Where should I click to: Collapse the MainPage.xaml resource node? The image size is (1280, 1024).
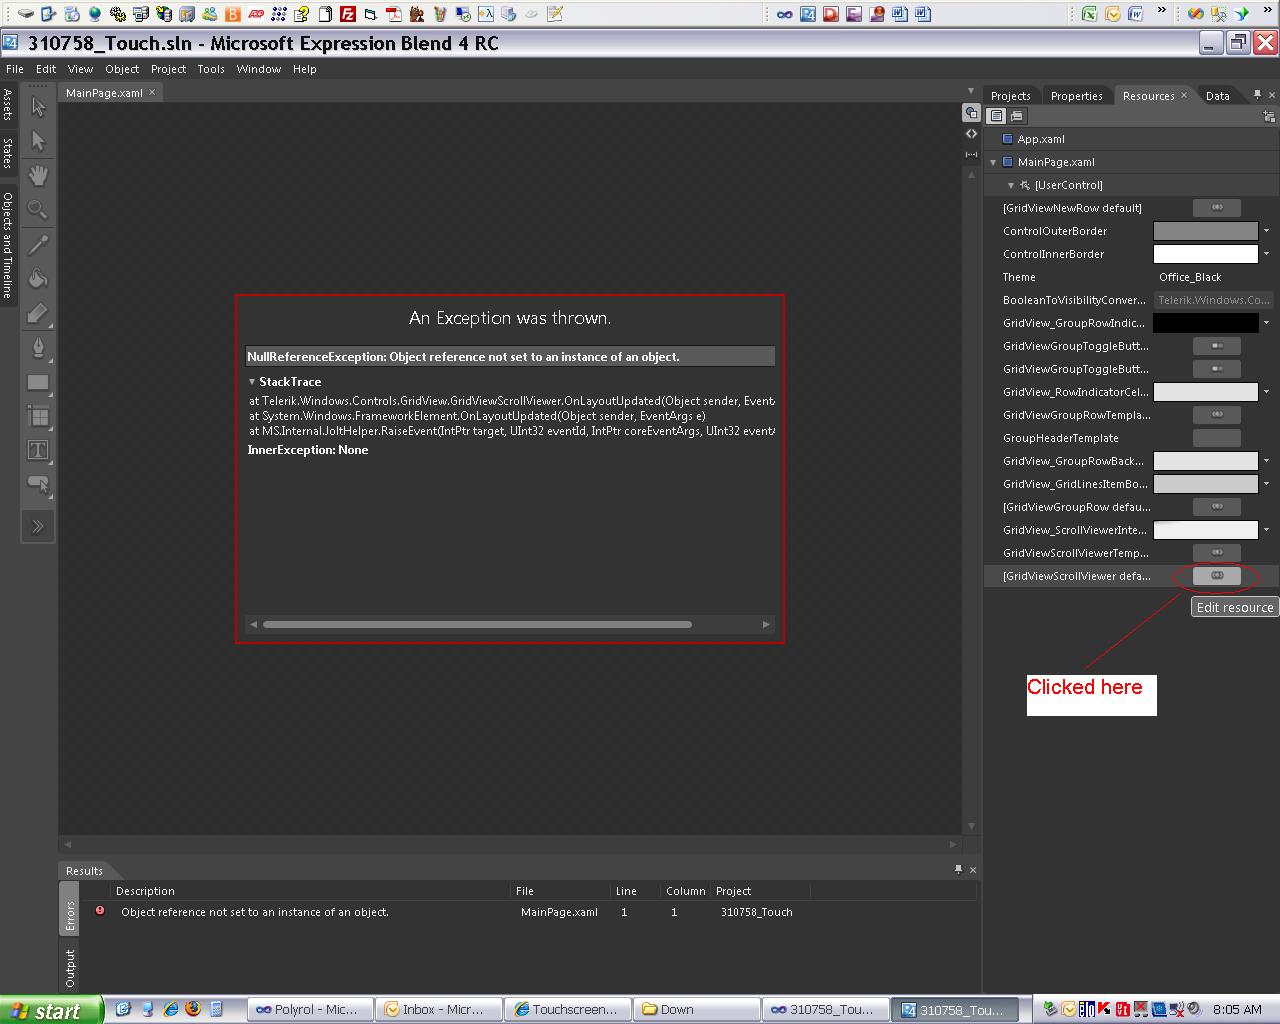(993, 162)
